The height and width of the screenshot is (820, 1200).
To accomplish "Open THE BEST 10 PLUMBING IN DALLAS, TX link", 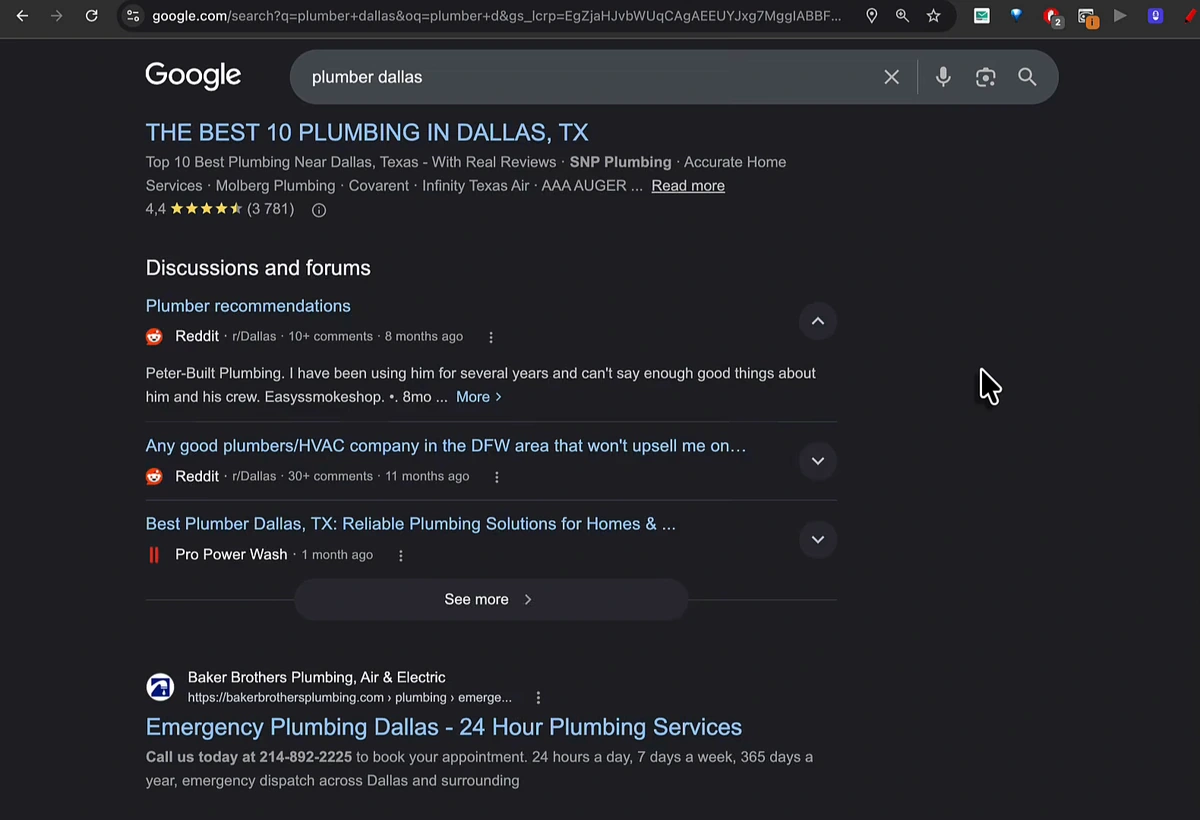I will pyautogui.click(x=367, y=132).
